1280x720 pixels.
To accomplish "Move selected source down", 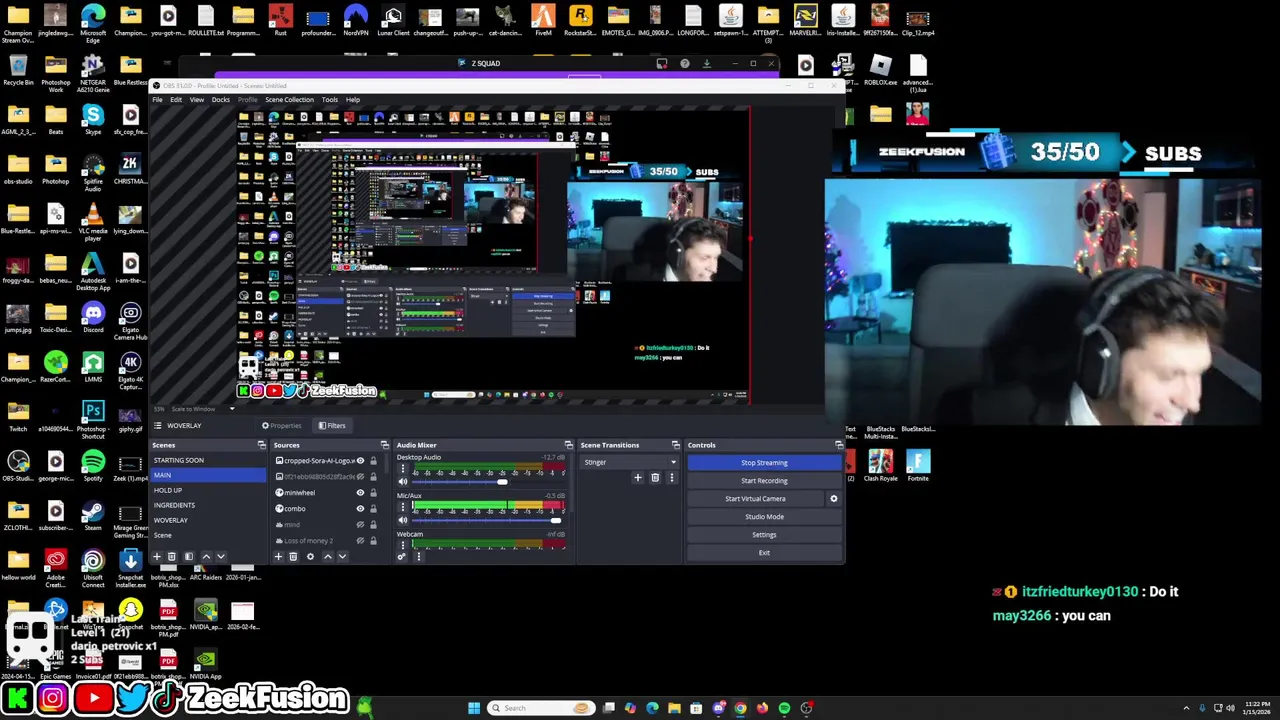I will (x=342, y=557).
